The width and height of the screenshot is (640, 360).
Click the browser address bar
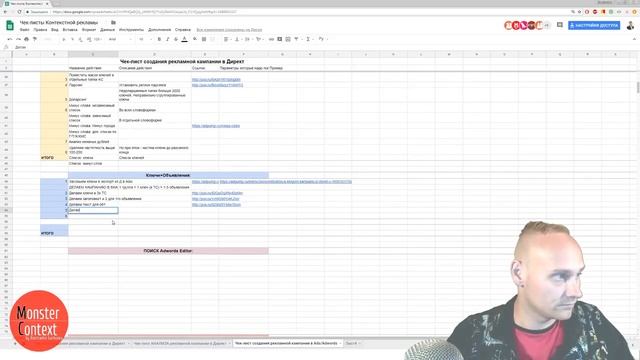(x=298, y=12)
